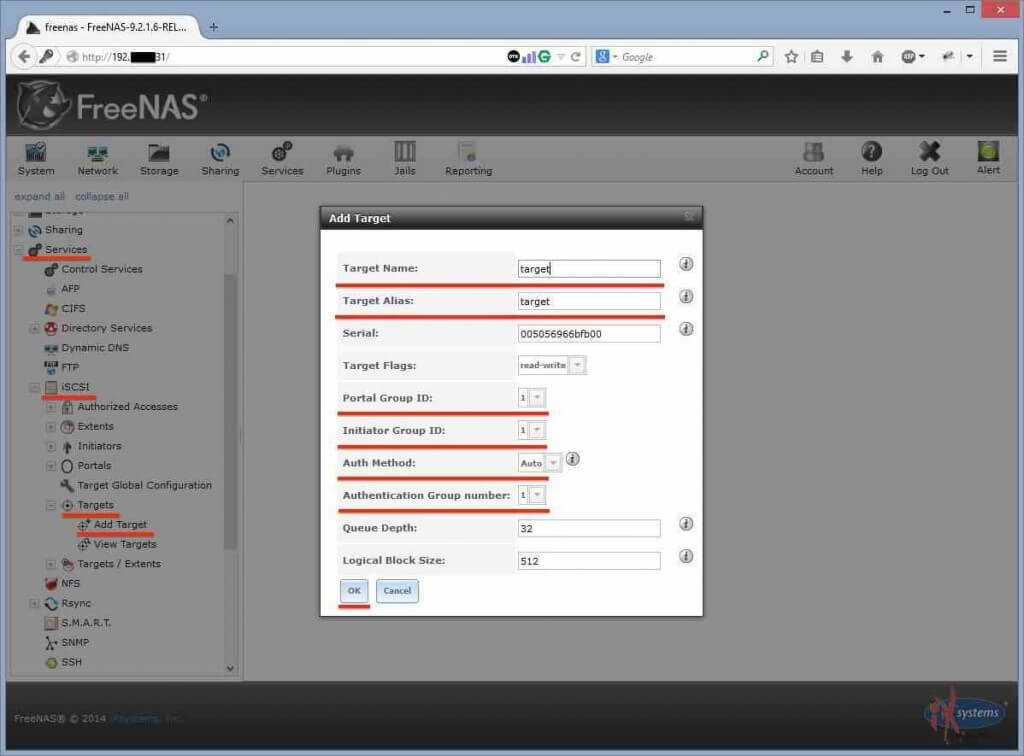Go to browser home page icon
The image size is (1024, 756).
[x=877, y=57]
